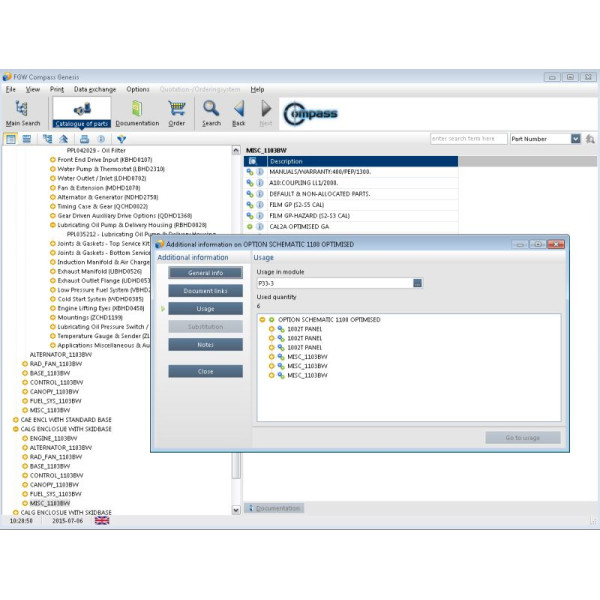
Task: Click the Order shopping cart icon
Action: [x=177, y=112]
